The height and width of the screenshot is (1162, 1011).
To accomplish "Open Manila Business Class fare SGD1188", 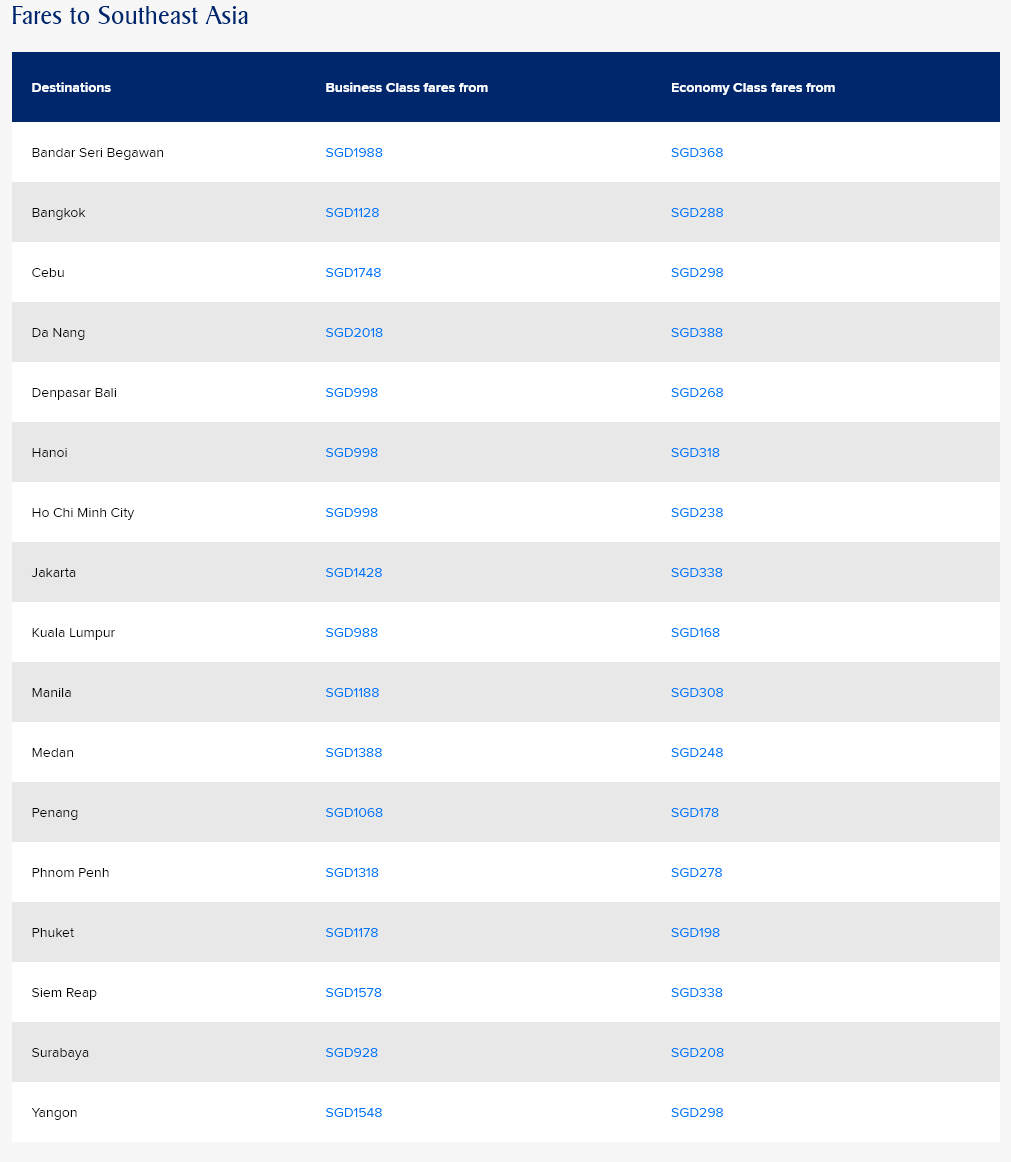I will pos(352,693).
